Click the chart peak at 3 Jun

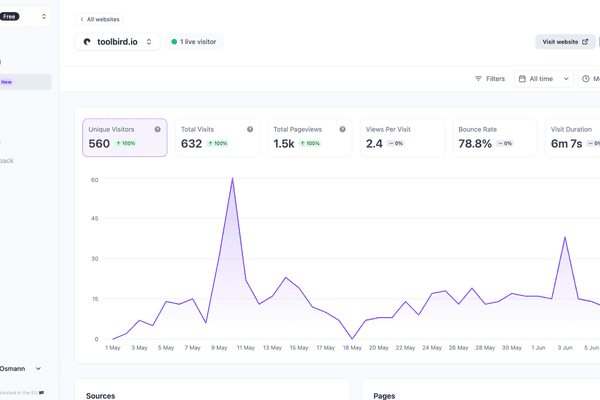coord(565,238)
